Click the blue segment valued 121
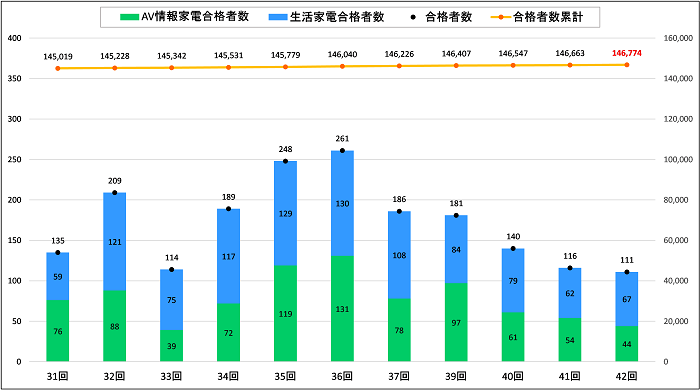This screenshot has width=700, height=390. pos(115,242)
